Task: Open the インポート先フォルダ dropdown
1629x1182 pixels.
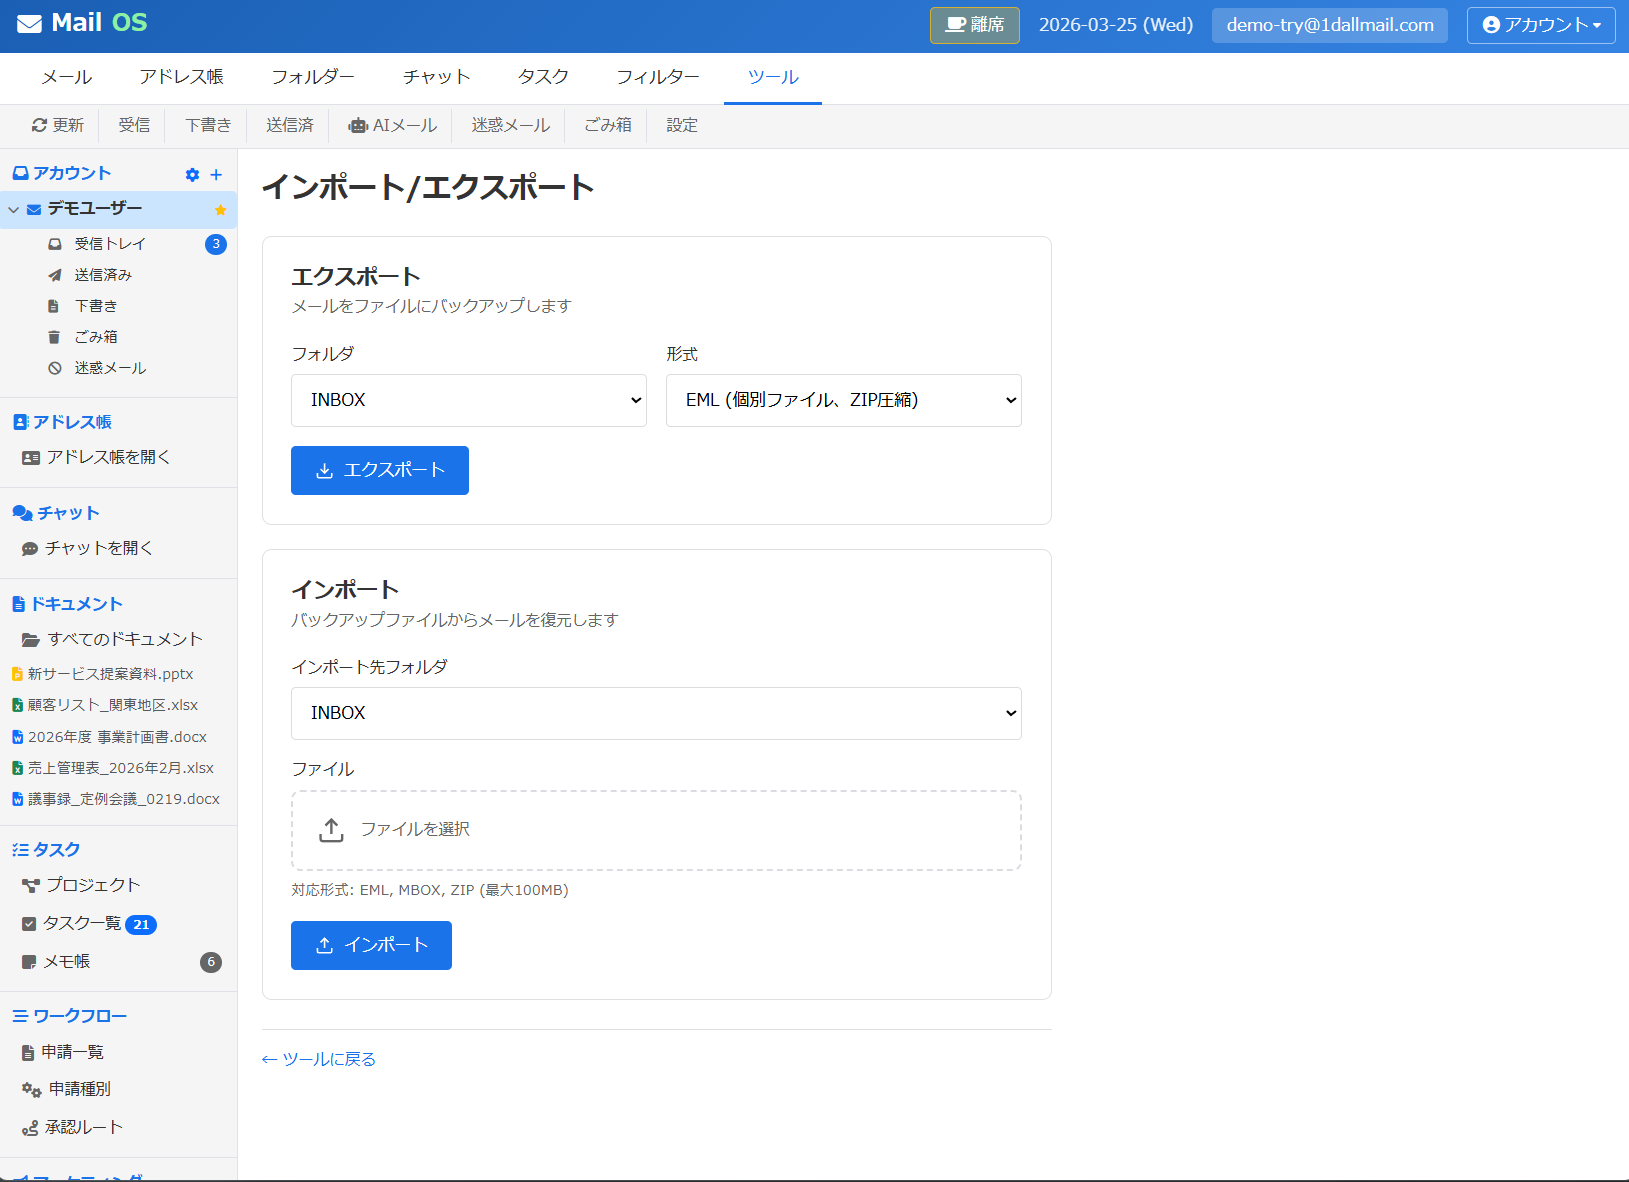Action: (x=656, y=713)
